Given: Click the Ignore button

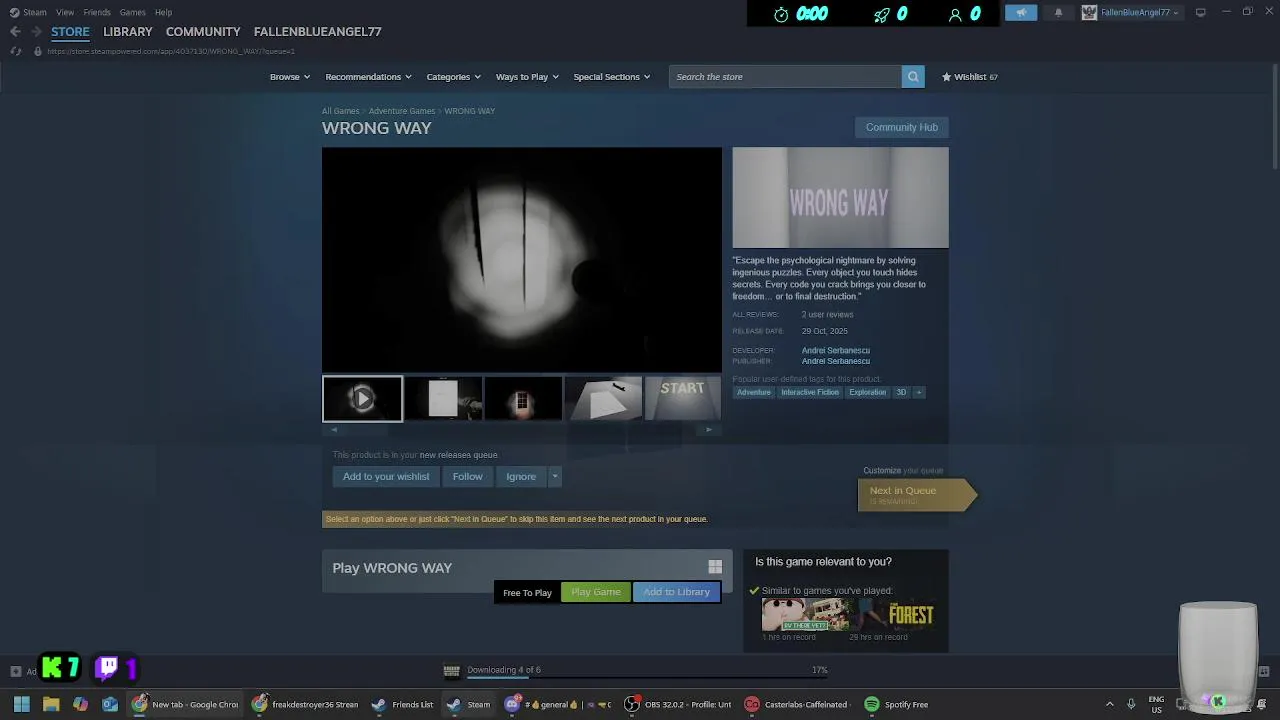Looking at the screenshot, I should point(521,477).
